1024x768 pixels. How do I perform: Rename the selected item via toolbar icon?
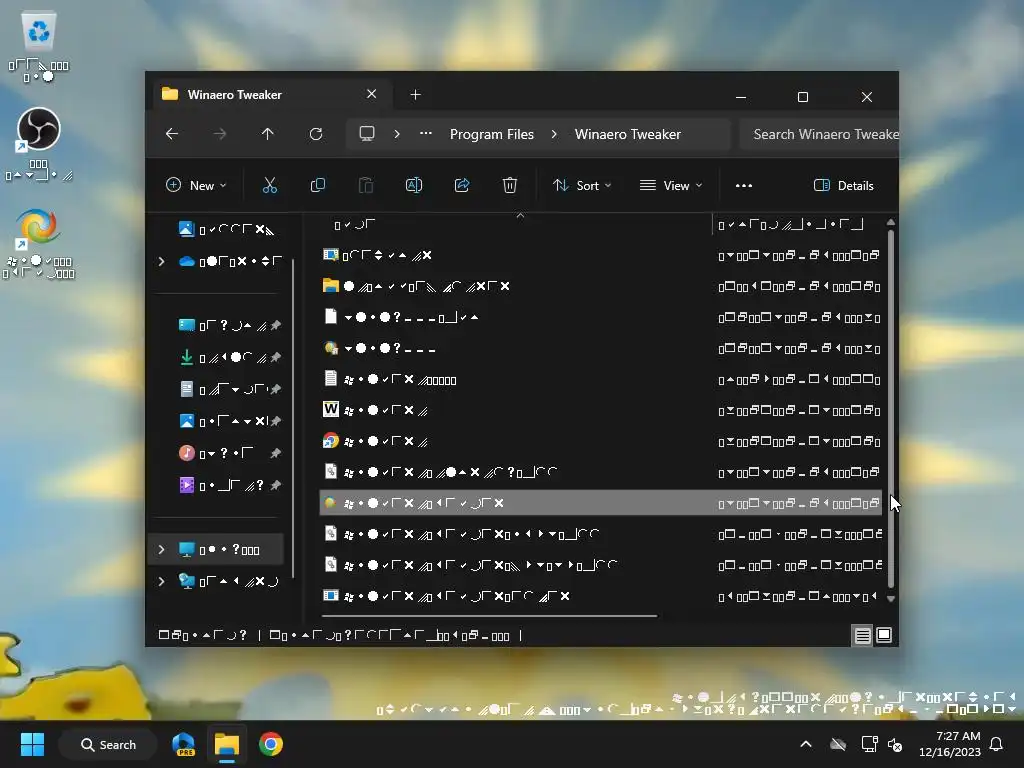pyautogui.click(x=414, y=185)
